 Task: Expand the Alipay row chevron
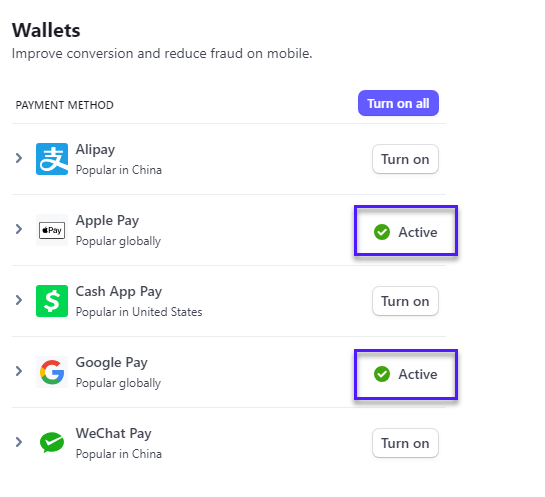(19, 158)
